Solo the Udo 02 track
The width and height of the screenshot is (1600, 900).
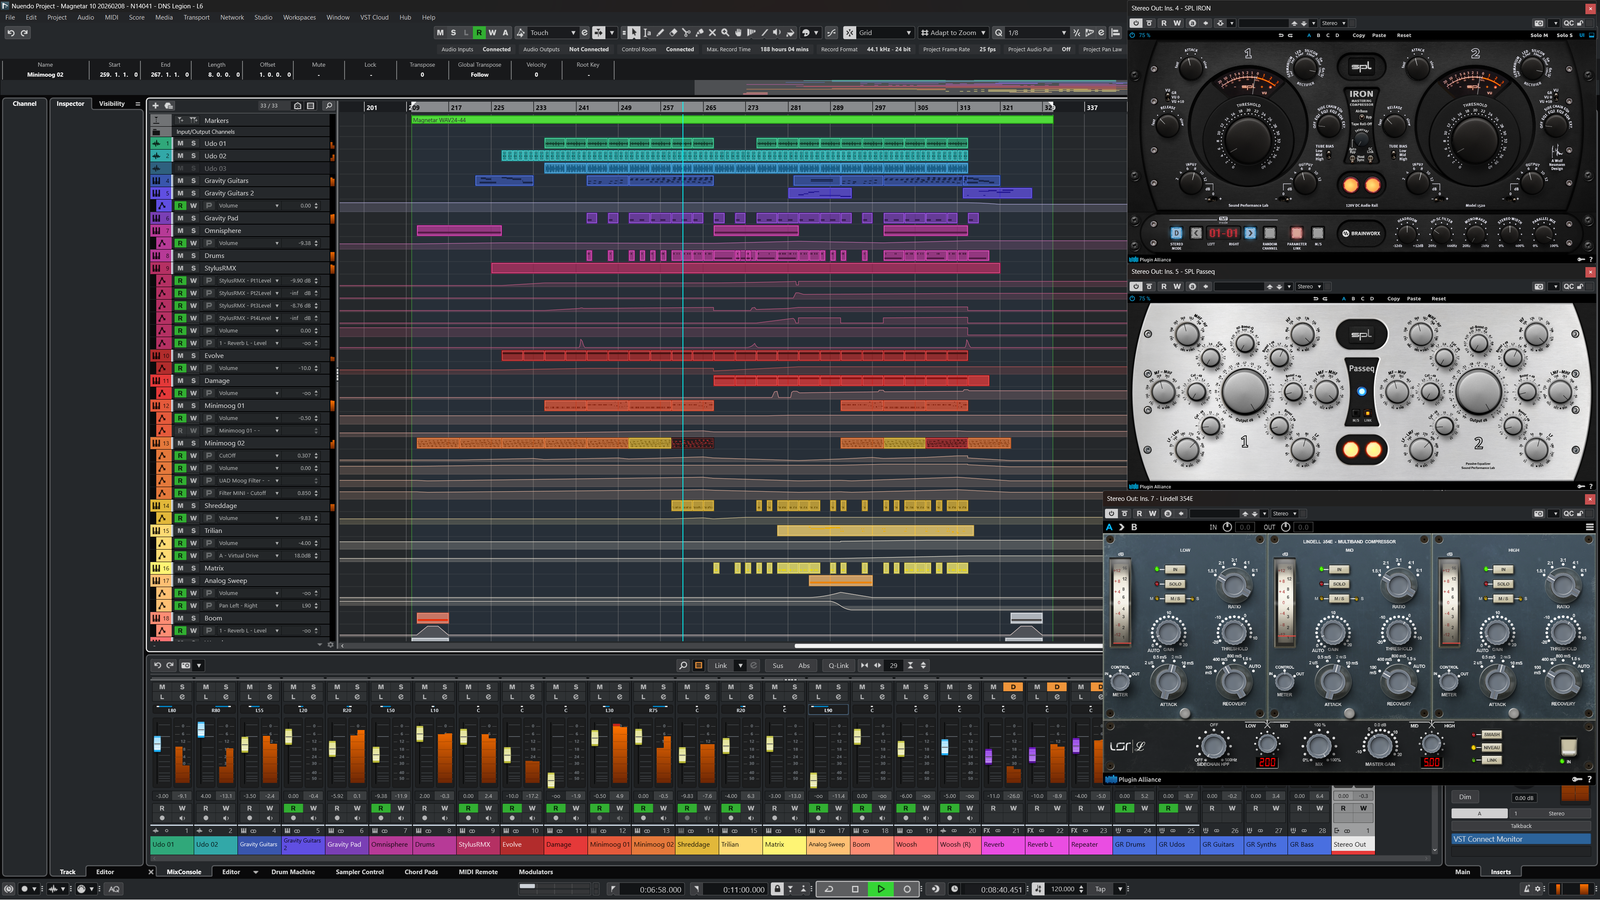193,156
